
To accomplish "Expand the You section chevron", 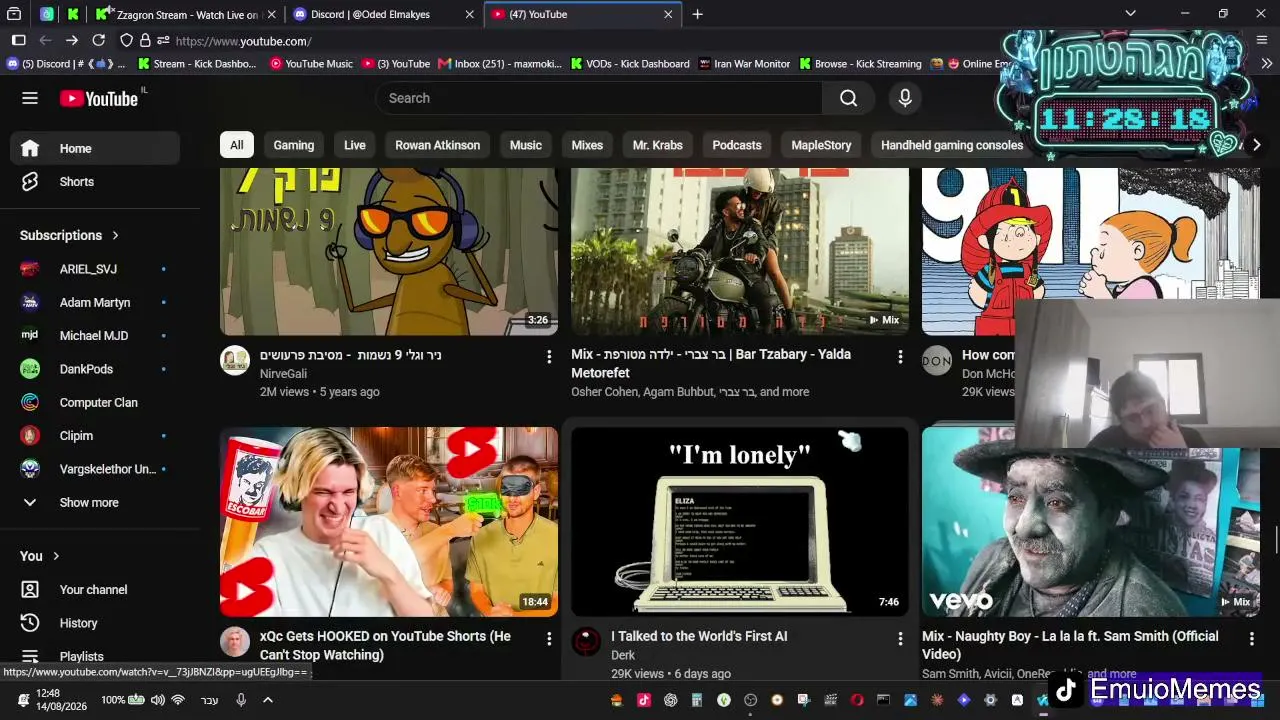I will point(56,556).
